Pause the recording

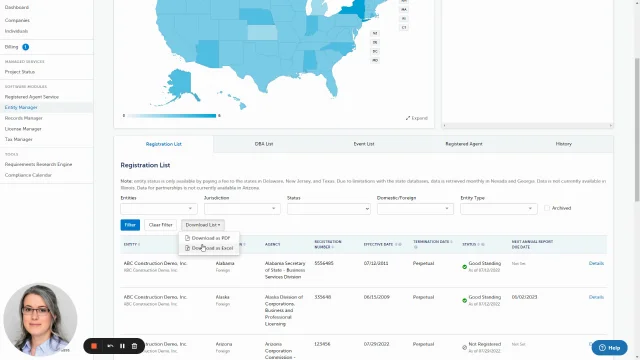122,346
